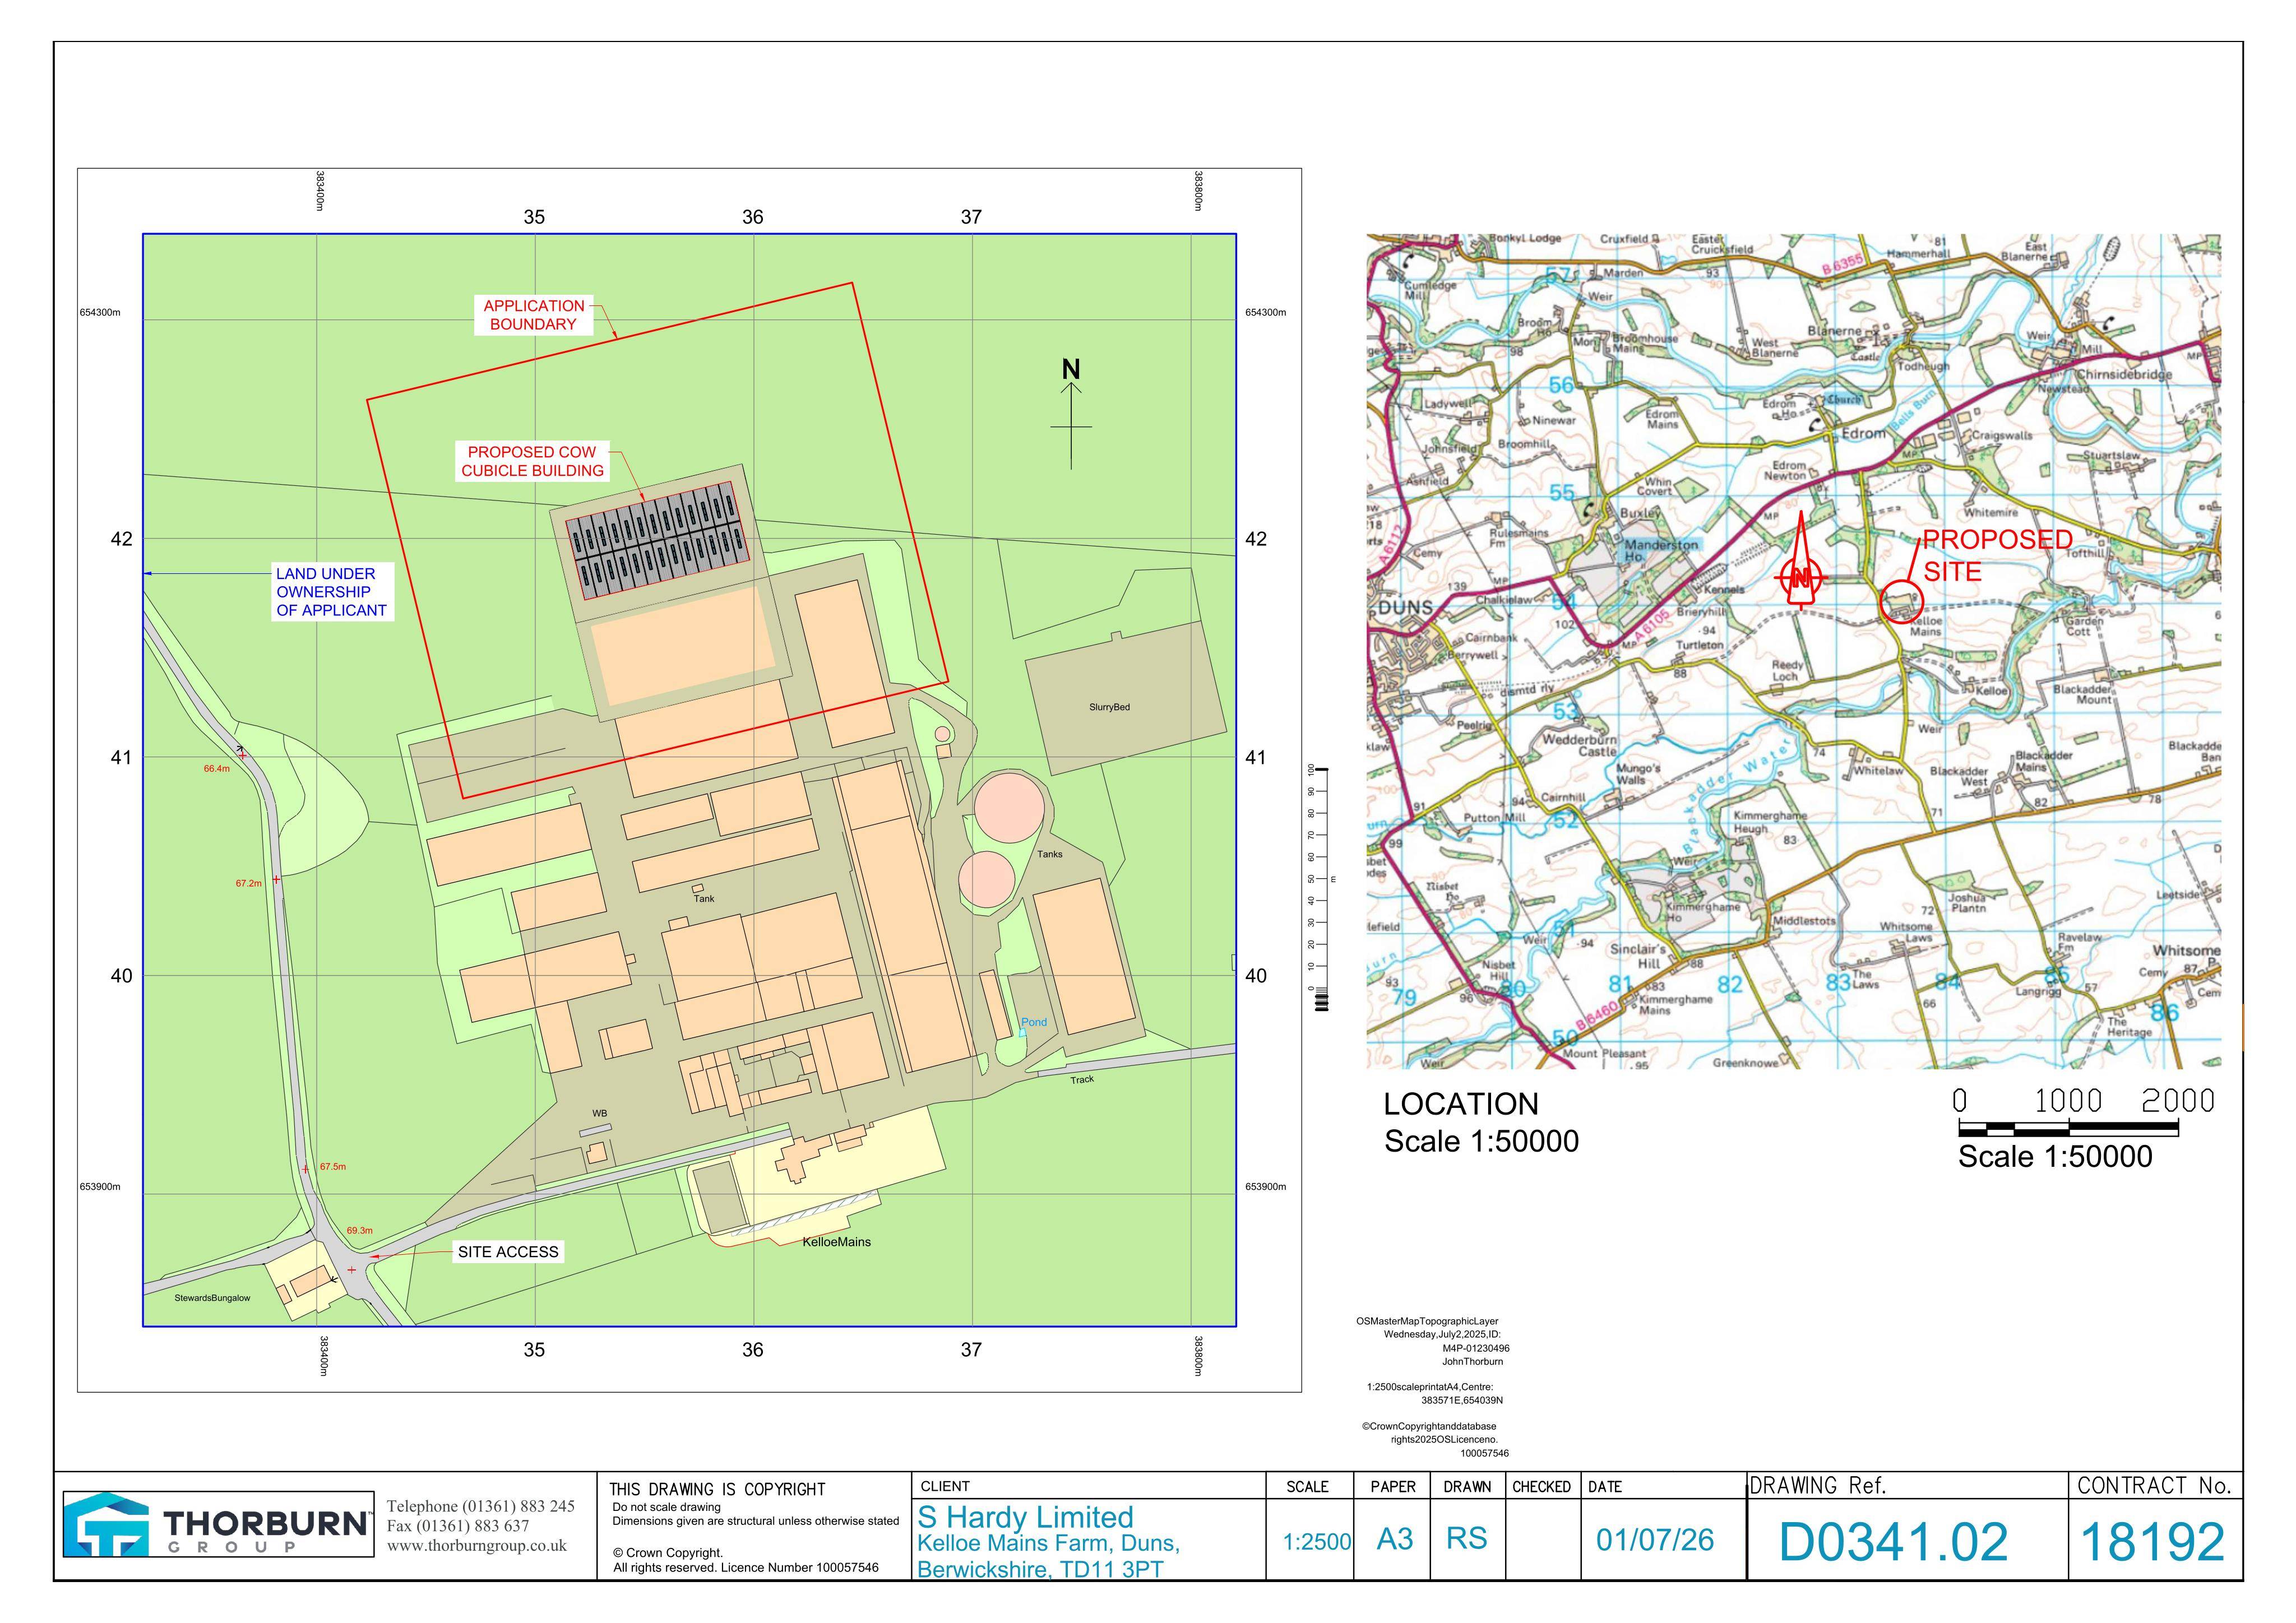Open the www.thorburngroup.co.uk link
The image size is (2296, 1623).
point(477,1545)
